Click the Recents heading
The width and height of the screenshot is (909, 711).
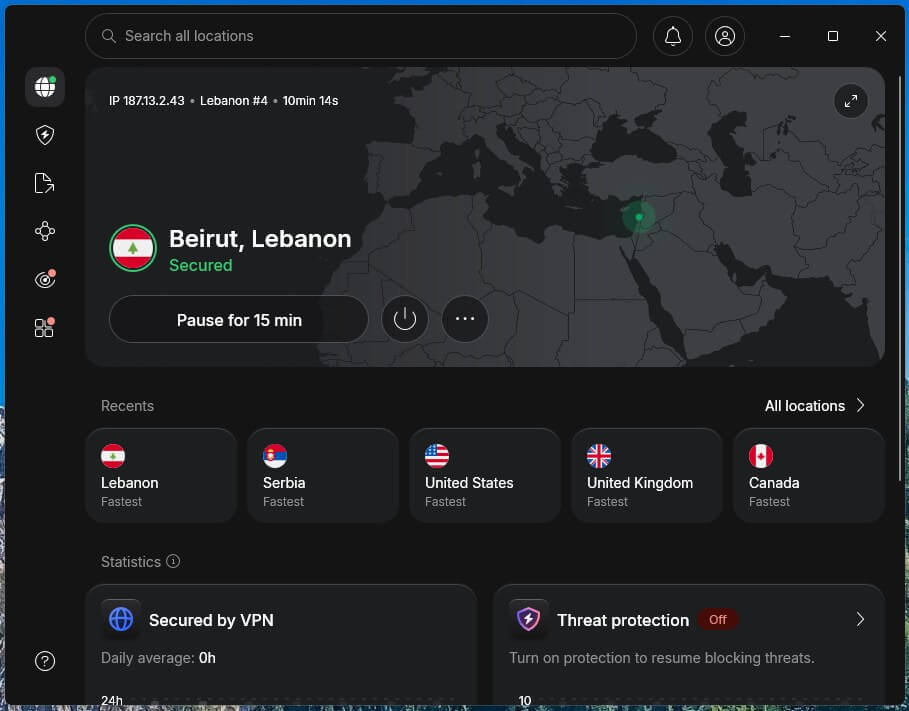[x=128, y=406]
